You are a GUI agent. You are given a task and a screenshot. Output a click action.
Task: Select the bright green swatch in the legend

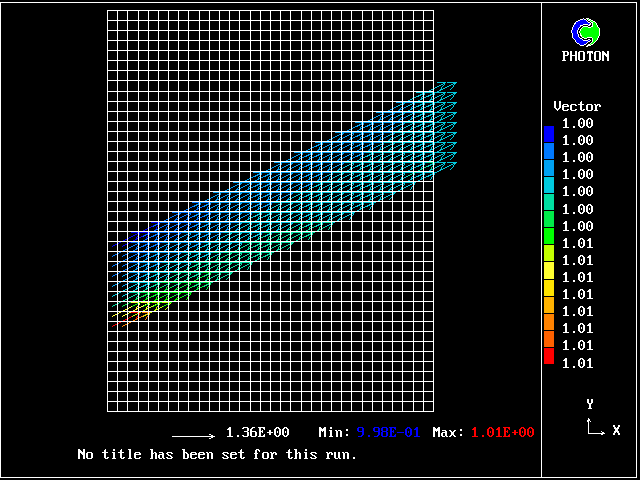click(548, 236)
